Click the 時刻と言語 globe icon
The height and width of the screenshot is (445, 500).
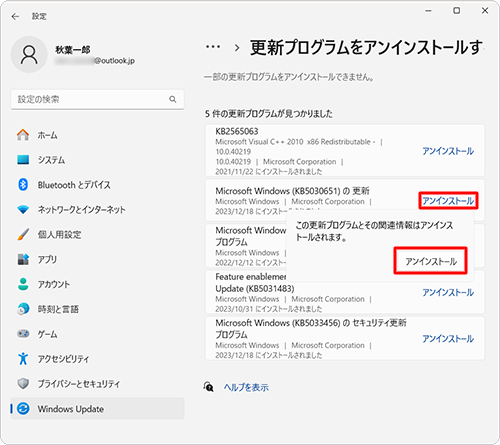pos(23,309)
